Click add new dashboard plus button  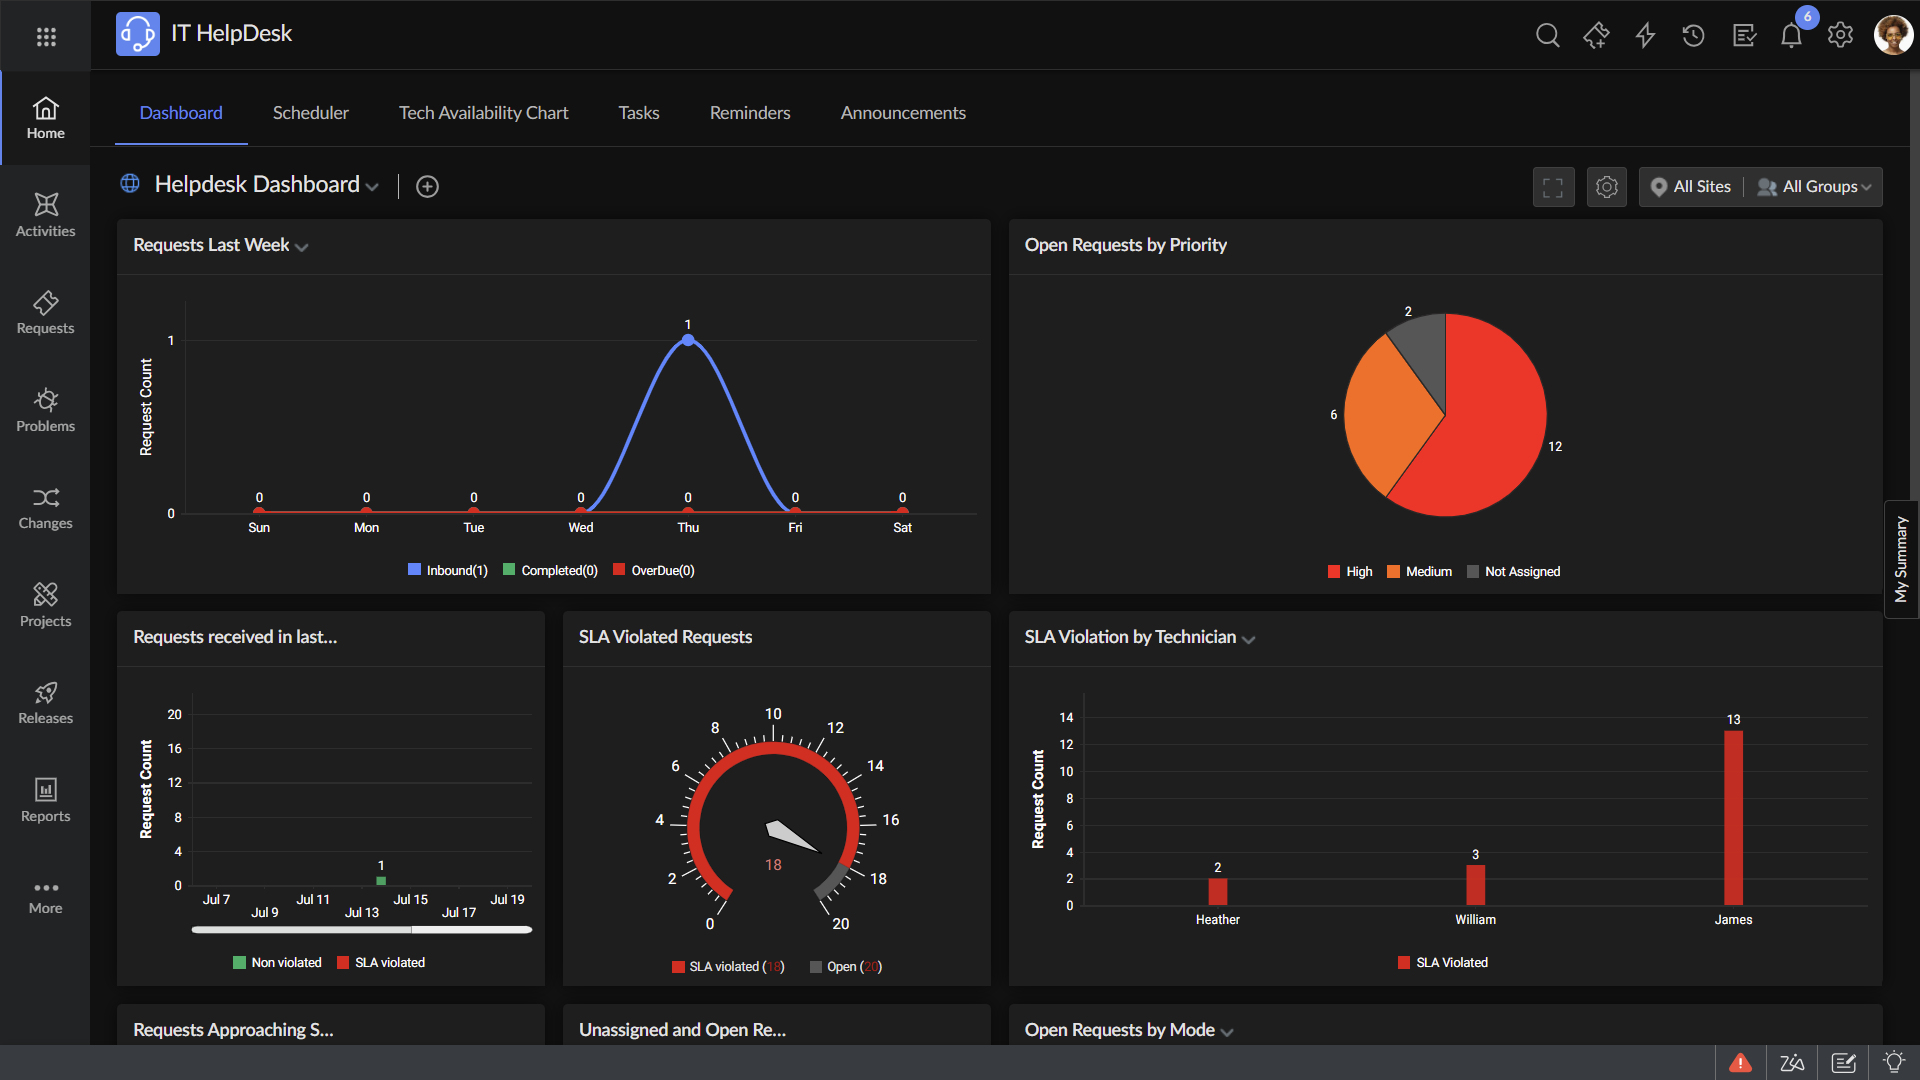(427, 187)
